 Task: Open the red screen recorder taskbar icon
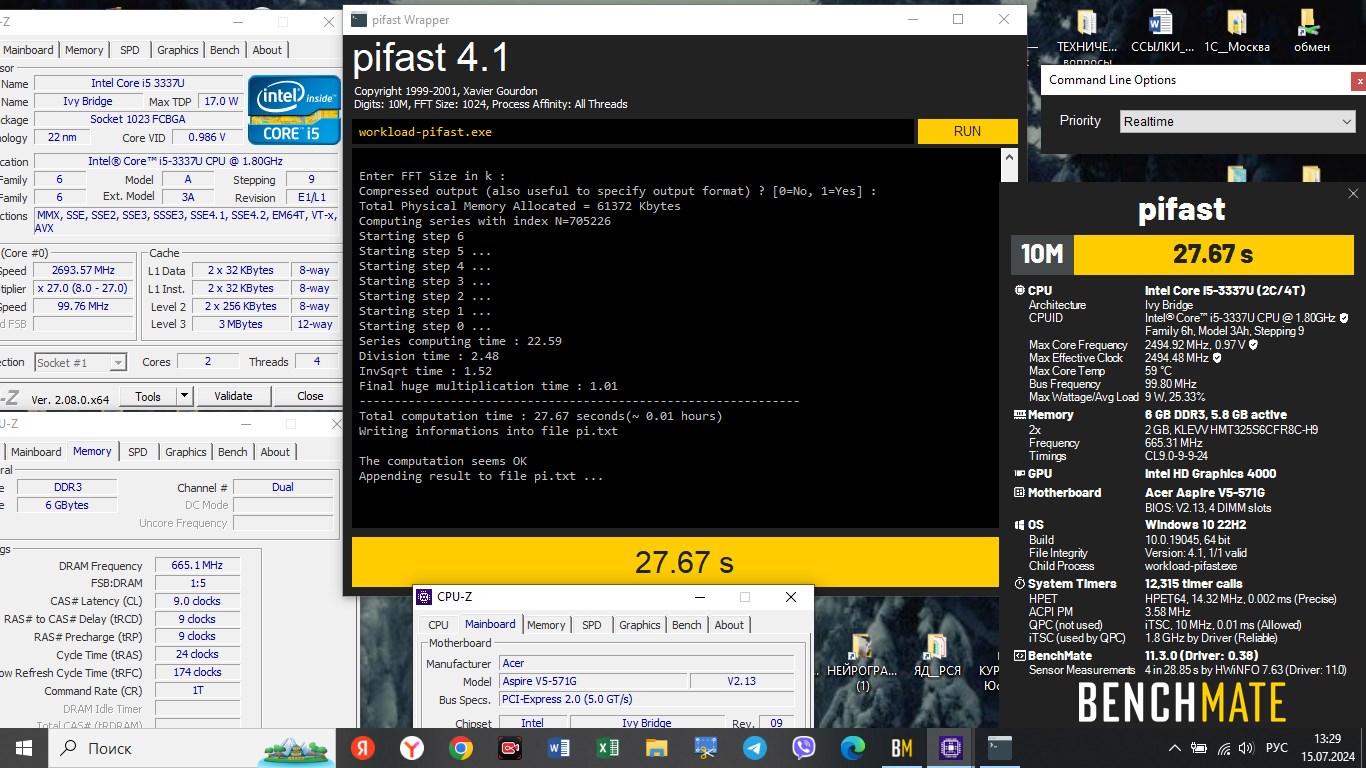click(510, 747)
